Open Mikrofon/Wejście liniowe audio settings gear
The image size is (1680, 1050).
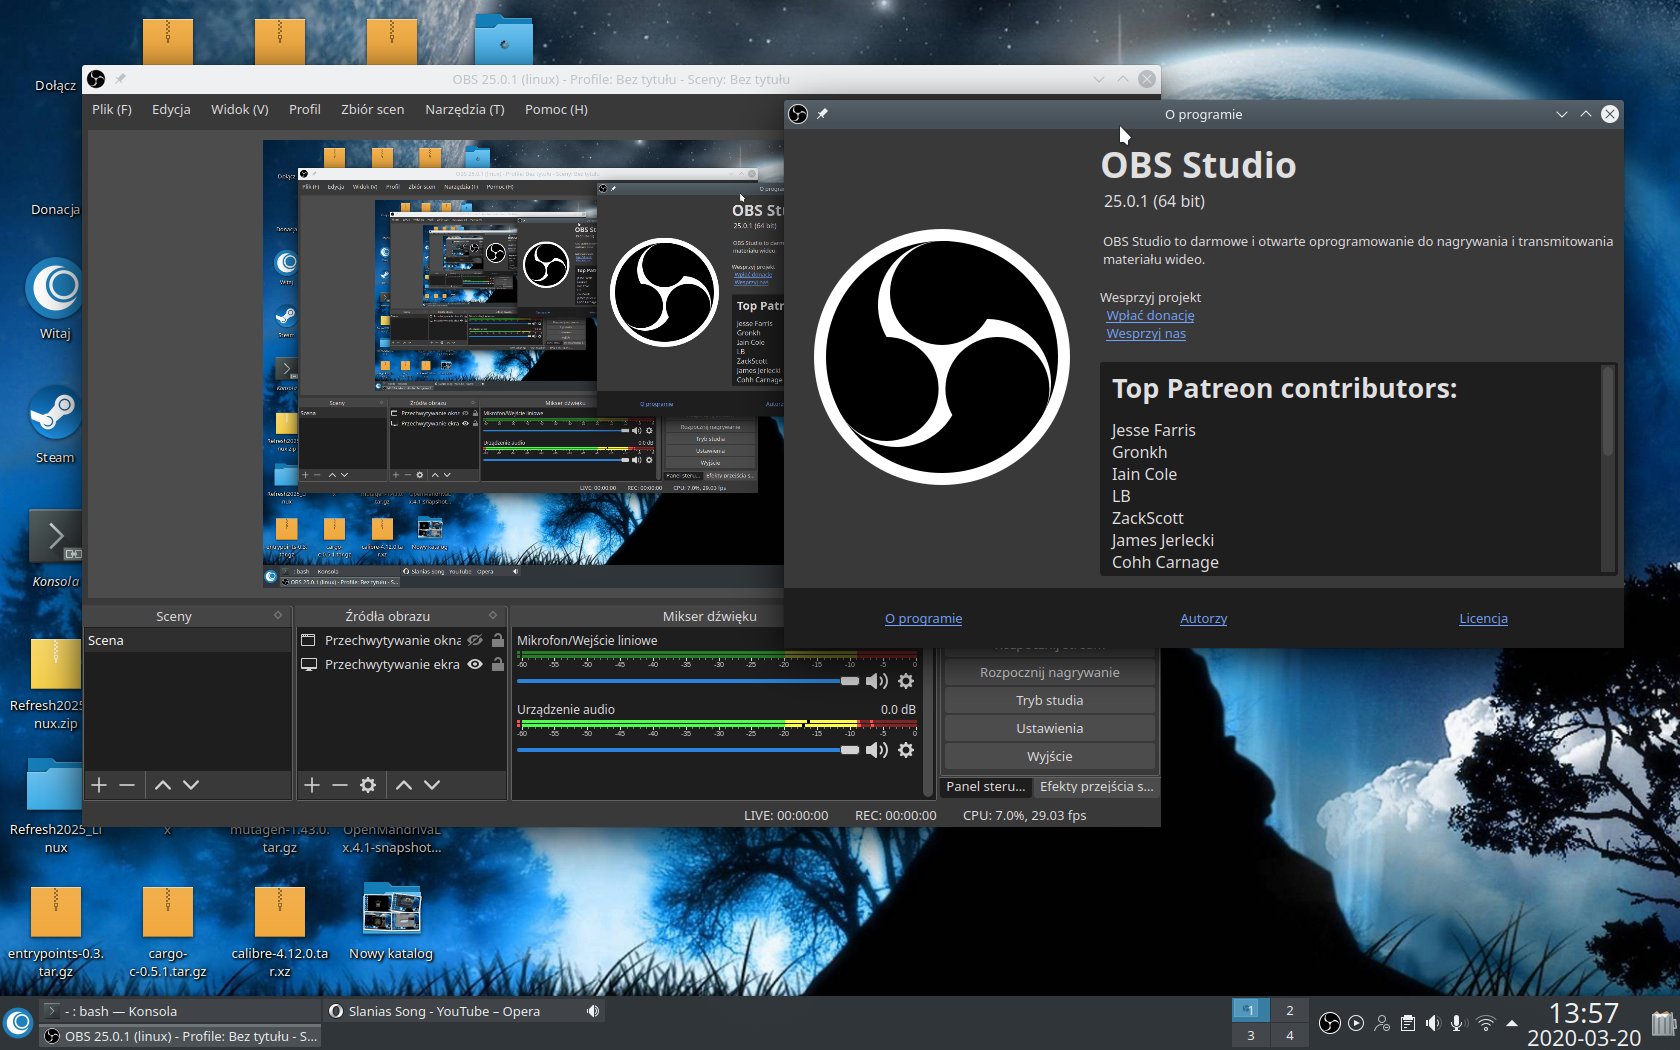click(906, 681)
